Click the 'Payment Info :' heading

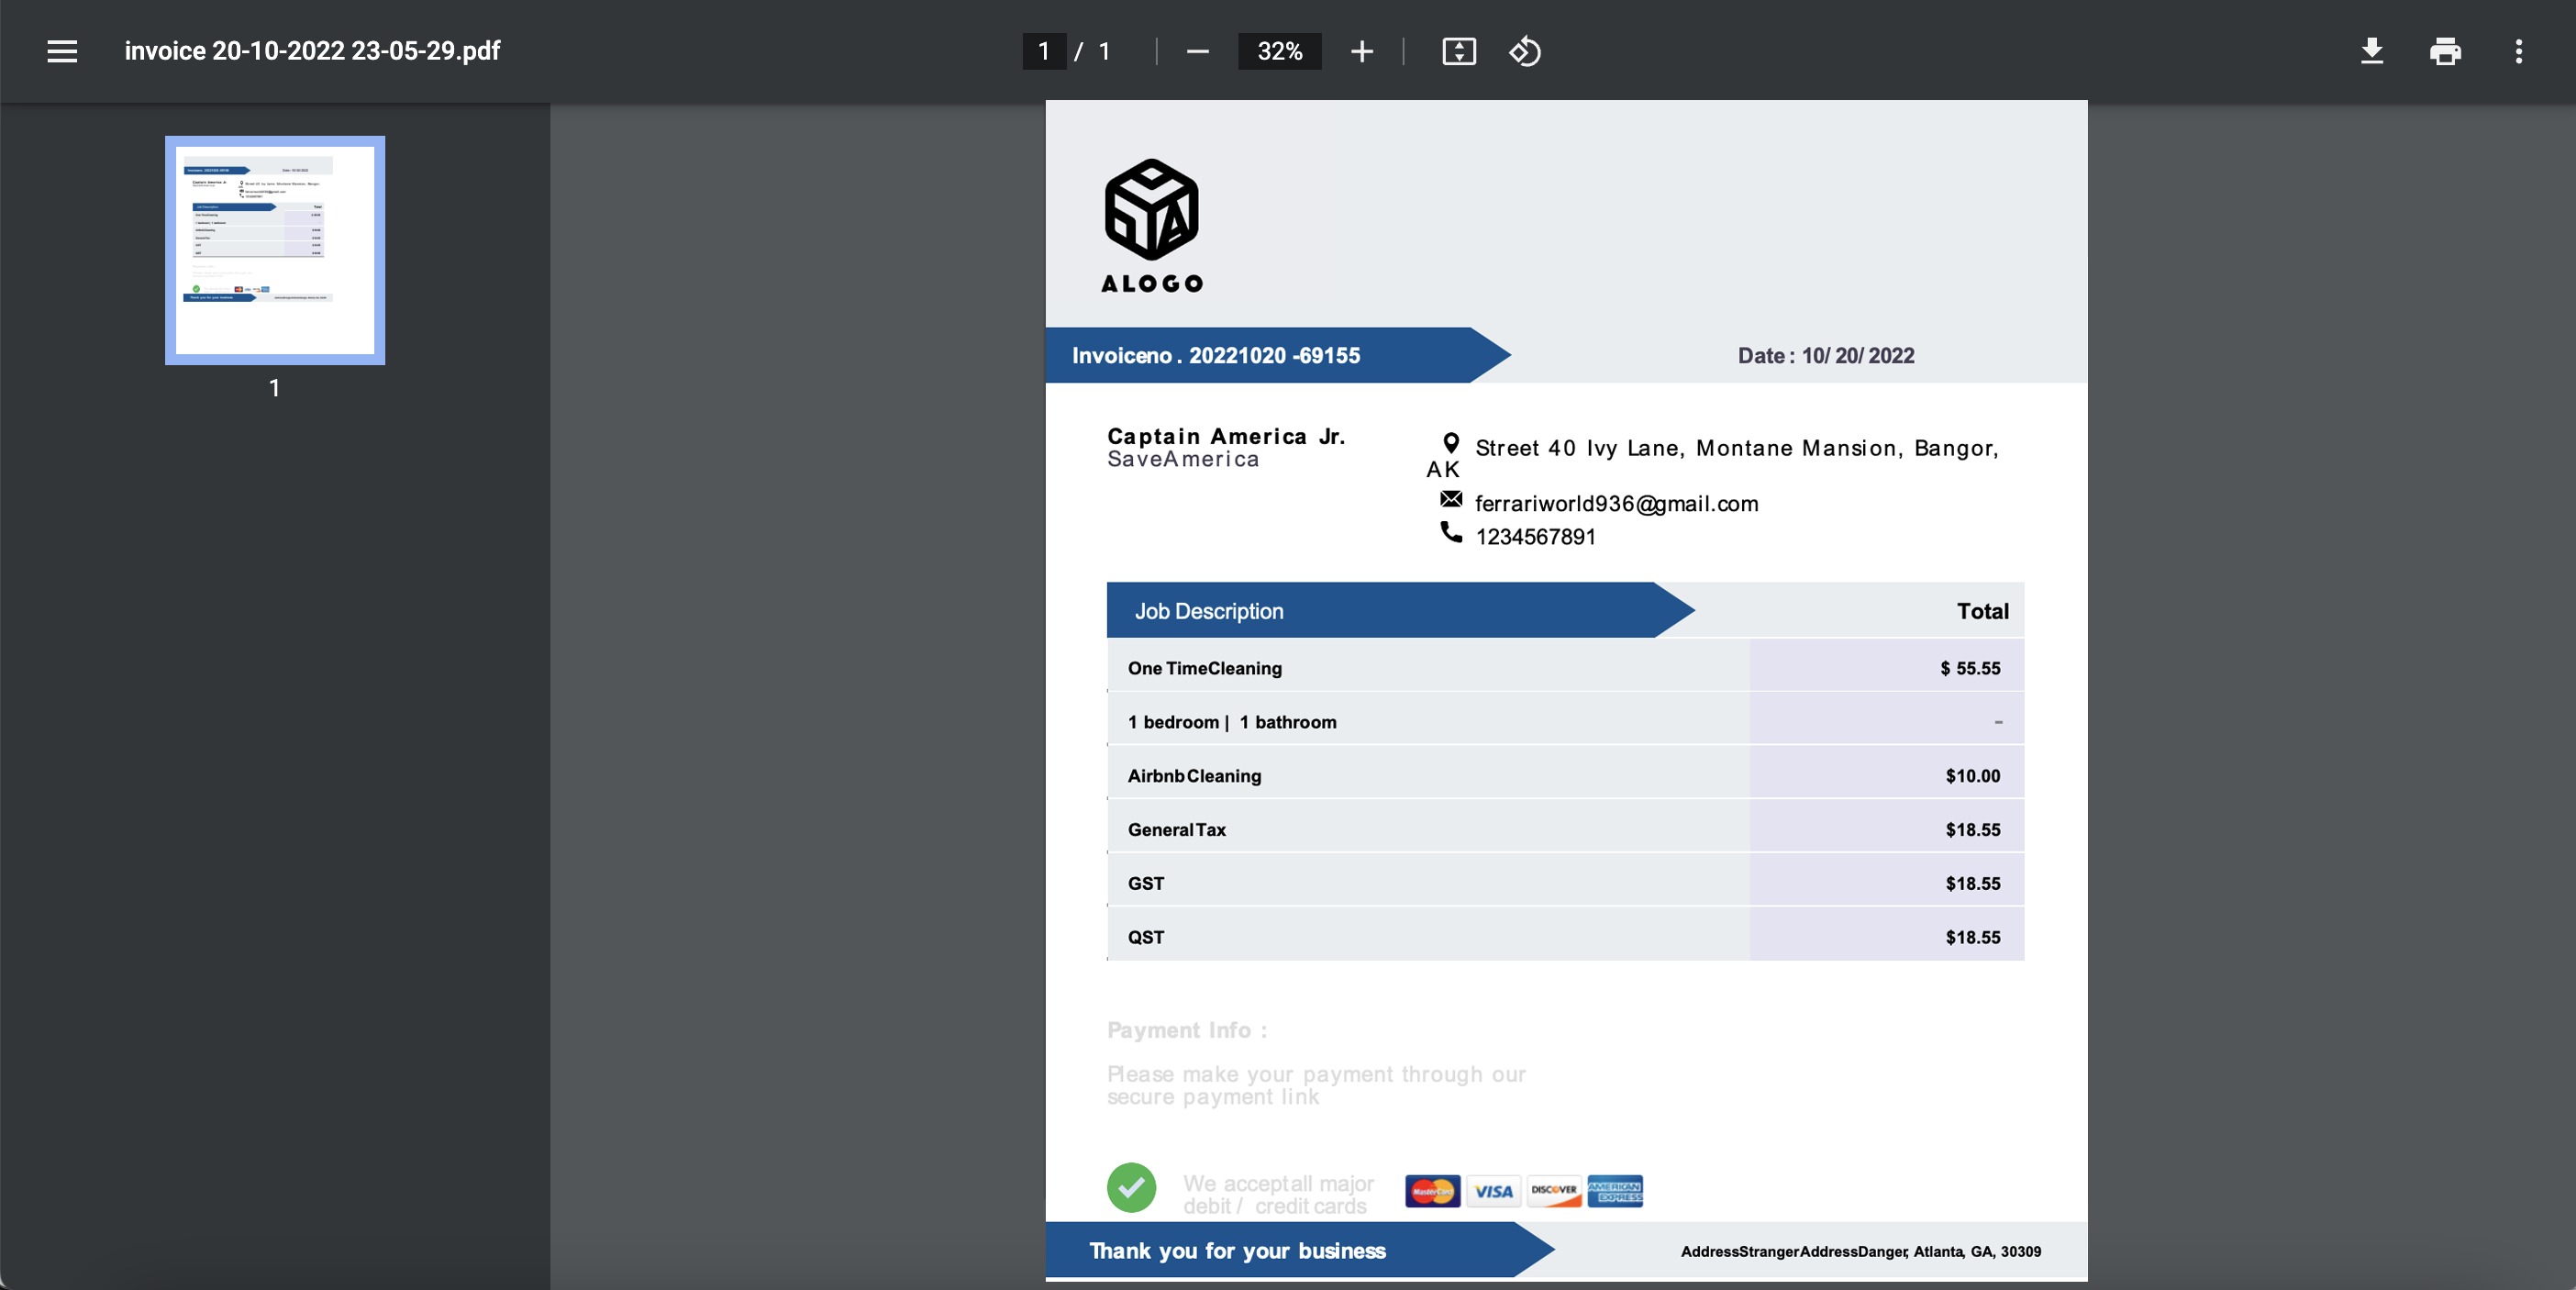[x=1187, y=1030]
